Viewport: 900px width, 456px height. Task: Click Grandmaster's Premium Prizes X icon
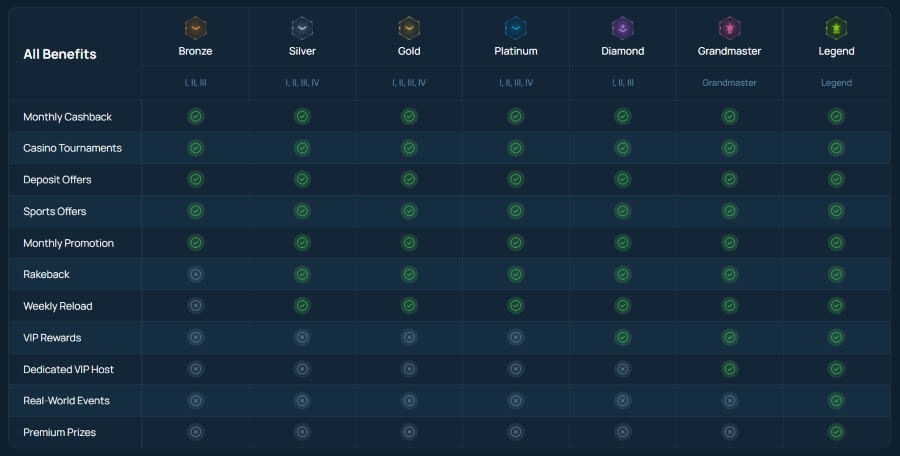(730, 432)
